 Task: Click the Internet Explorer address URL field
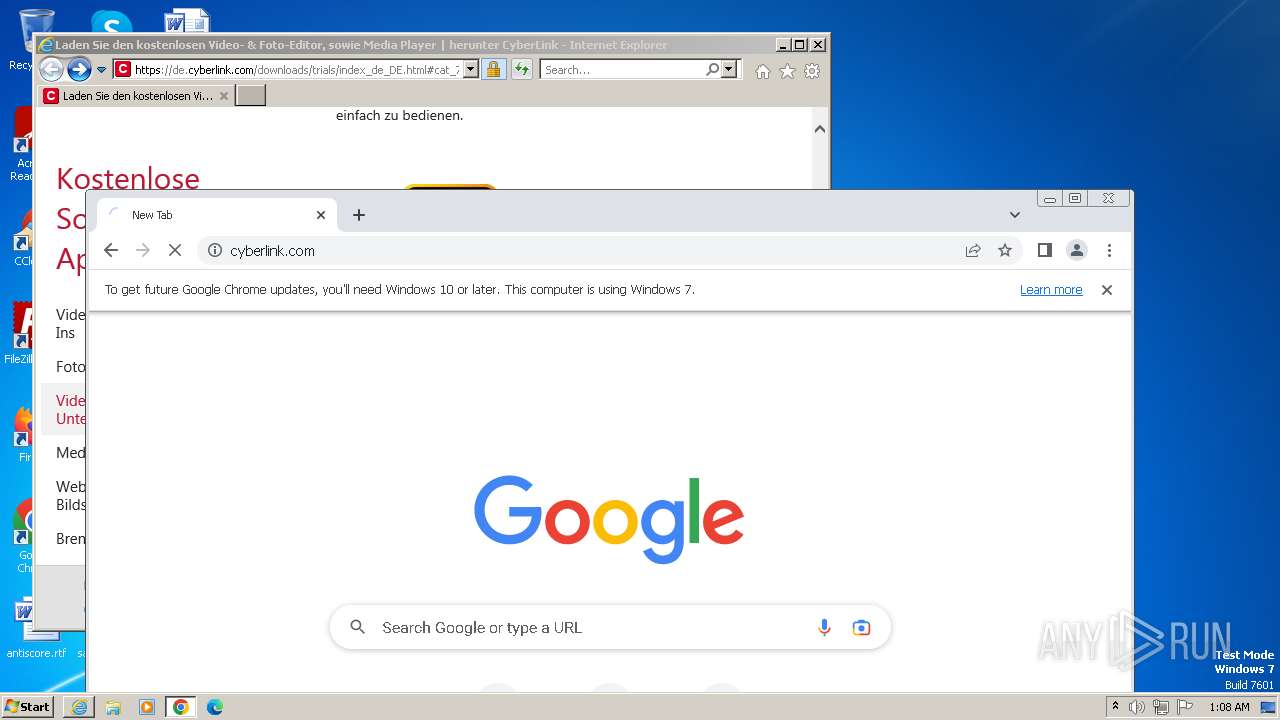pos(296,70)
